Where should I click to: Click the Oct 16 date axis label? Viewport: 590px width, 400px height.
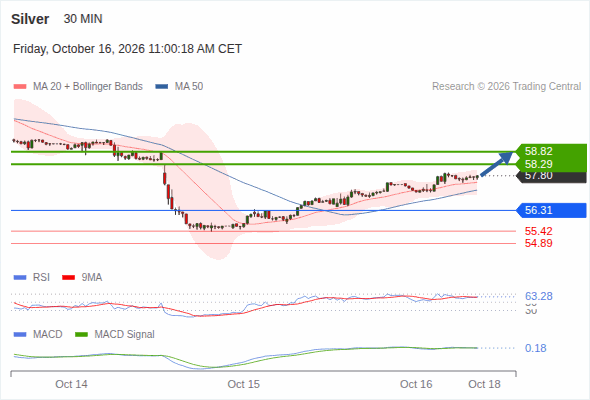coord(416,385)
